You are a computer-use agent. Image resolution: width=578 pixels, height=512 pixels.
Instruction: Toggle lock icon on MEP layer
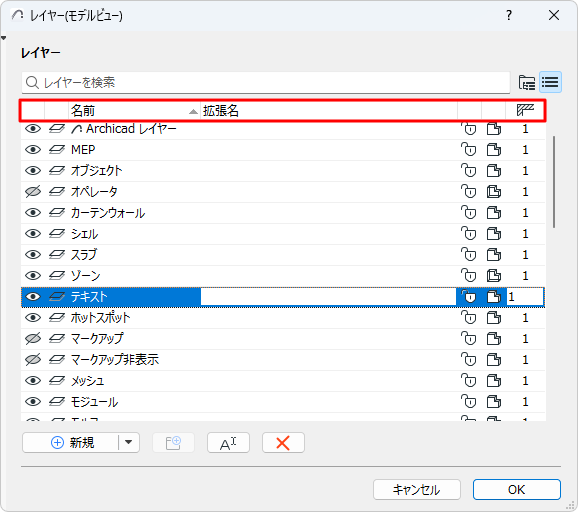point(469,150)
